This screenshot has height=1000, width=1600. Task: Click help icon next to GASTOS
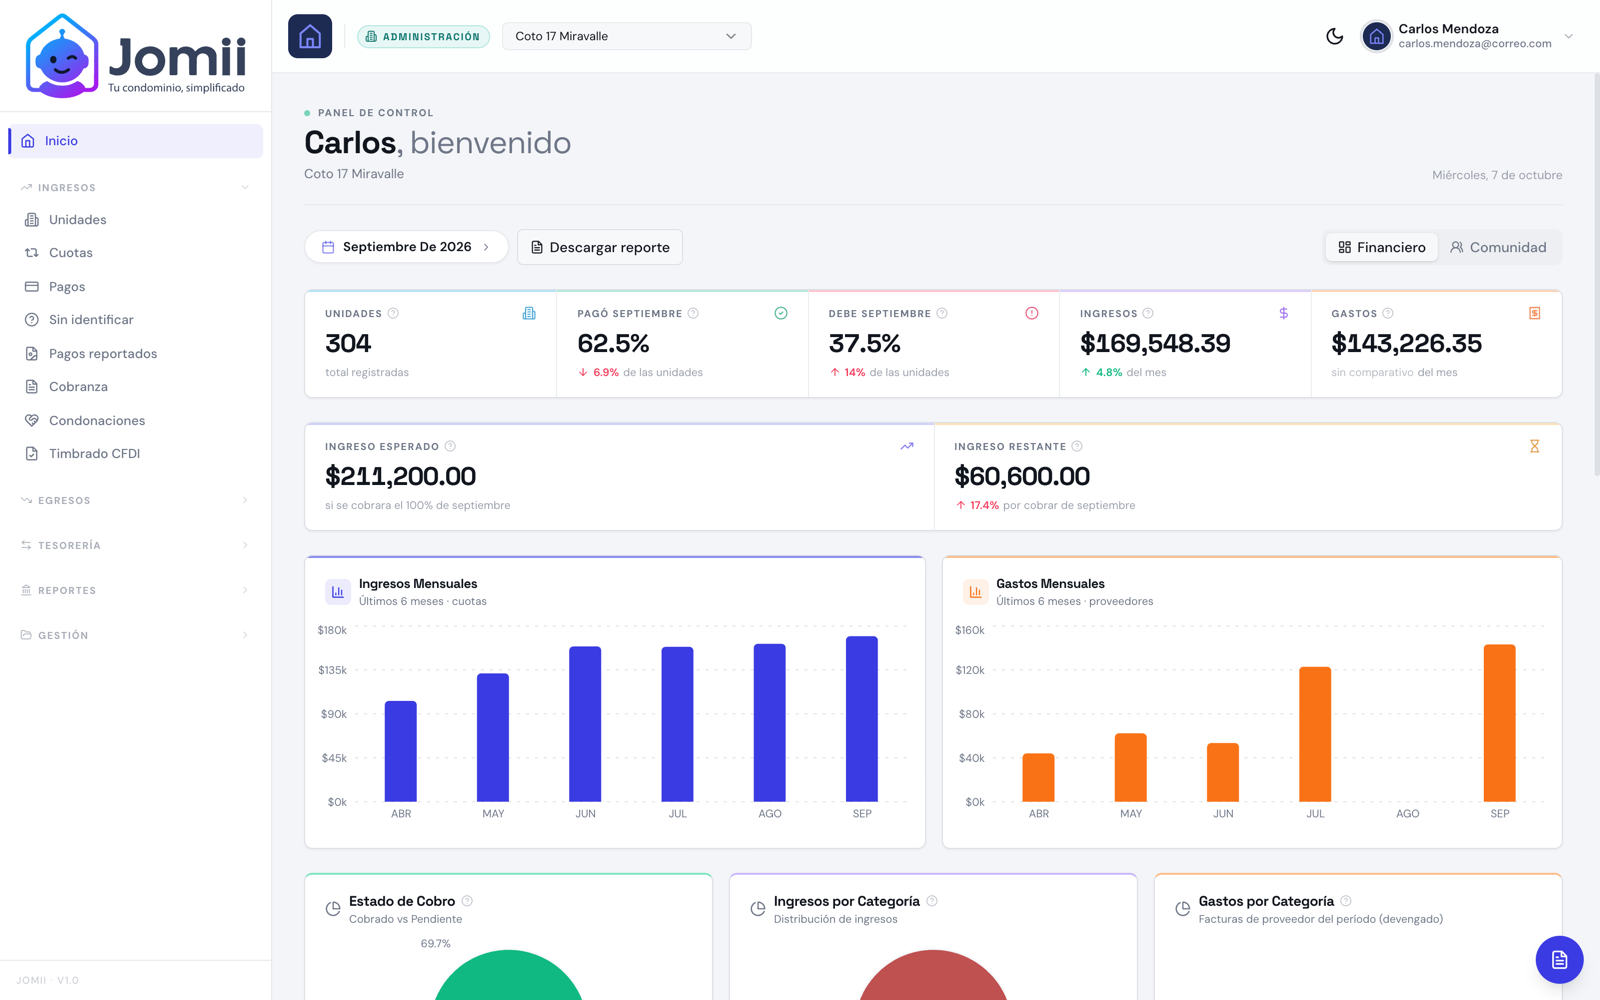[1388, 313]
